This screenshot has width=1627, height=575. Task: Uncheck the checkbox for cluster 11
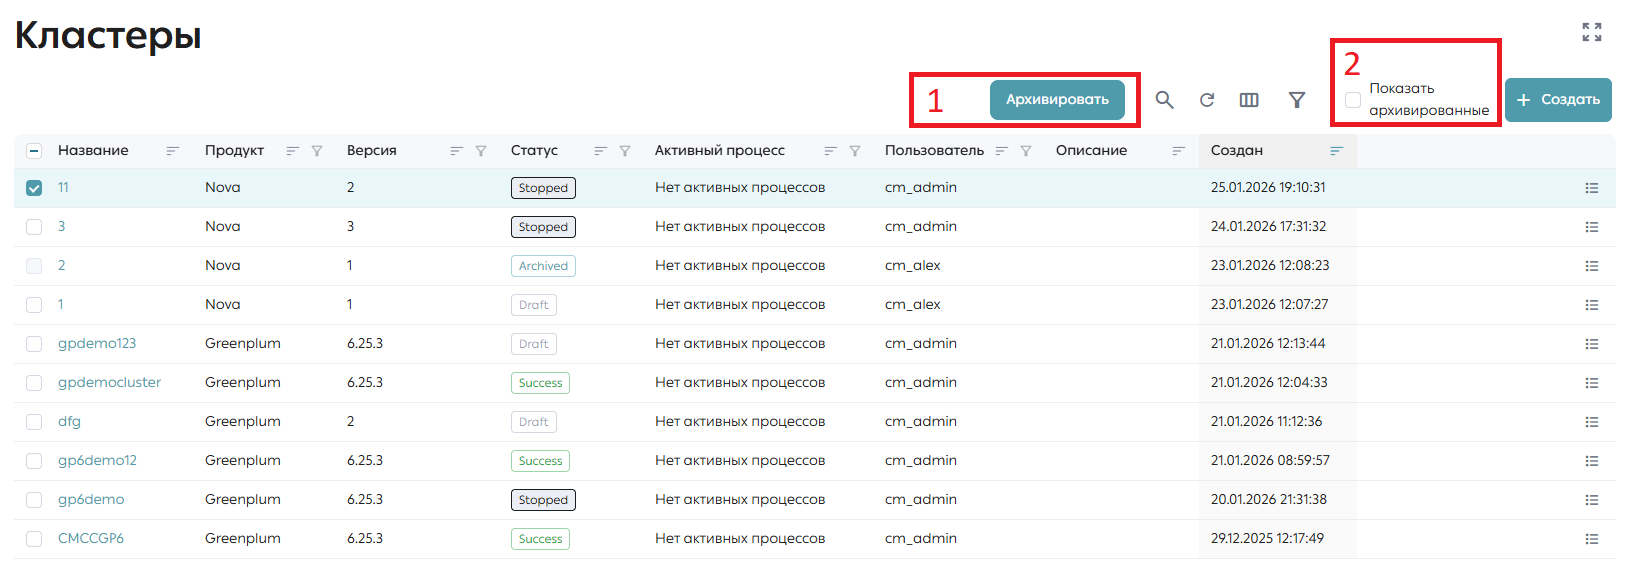(x=34, y=188)
